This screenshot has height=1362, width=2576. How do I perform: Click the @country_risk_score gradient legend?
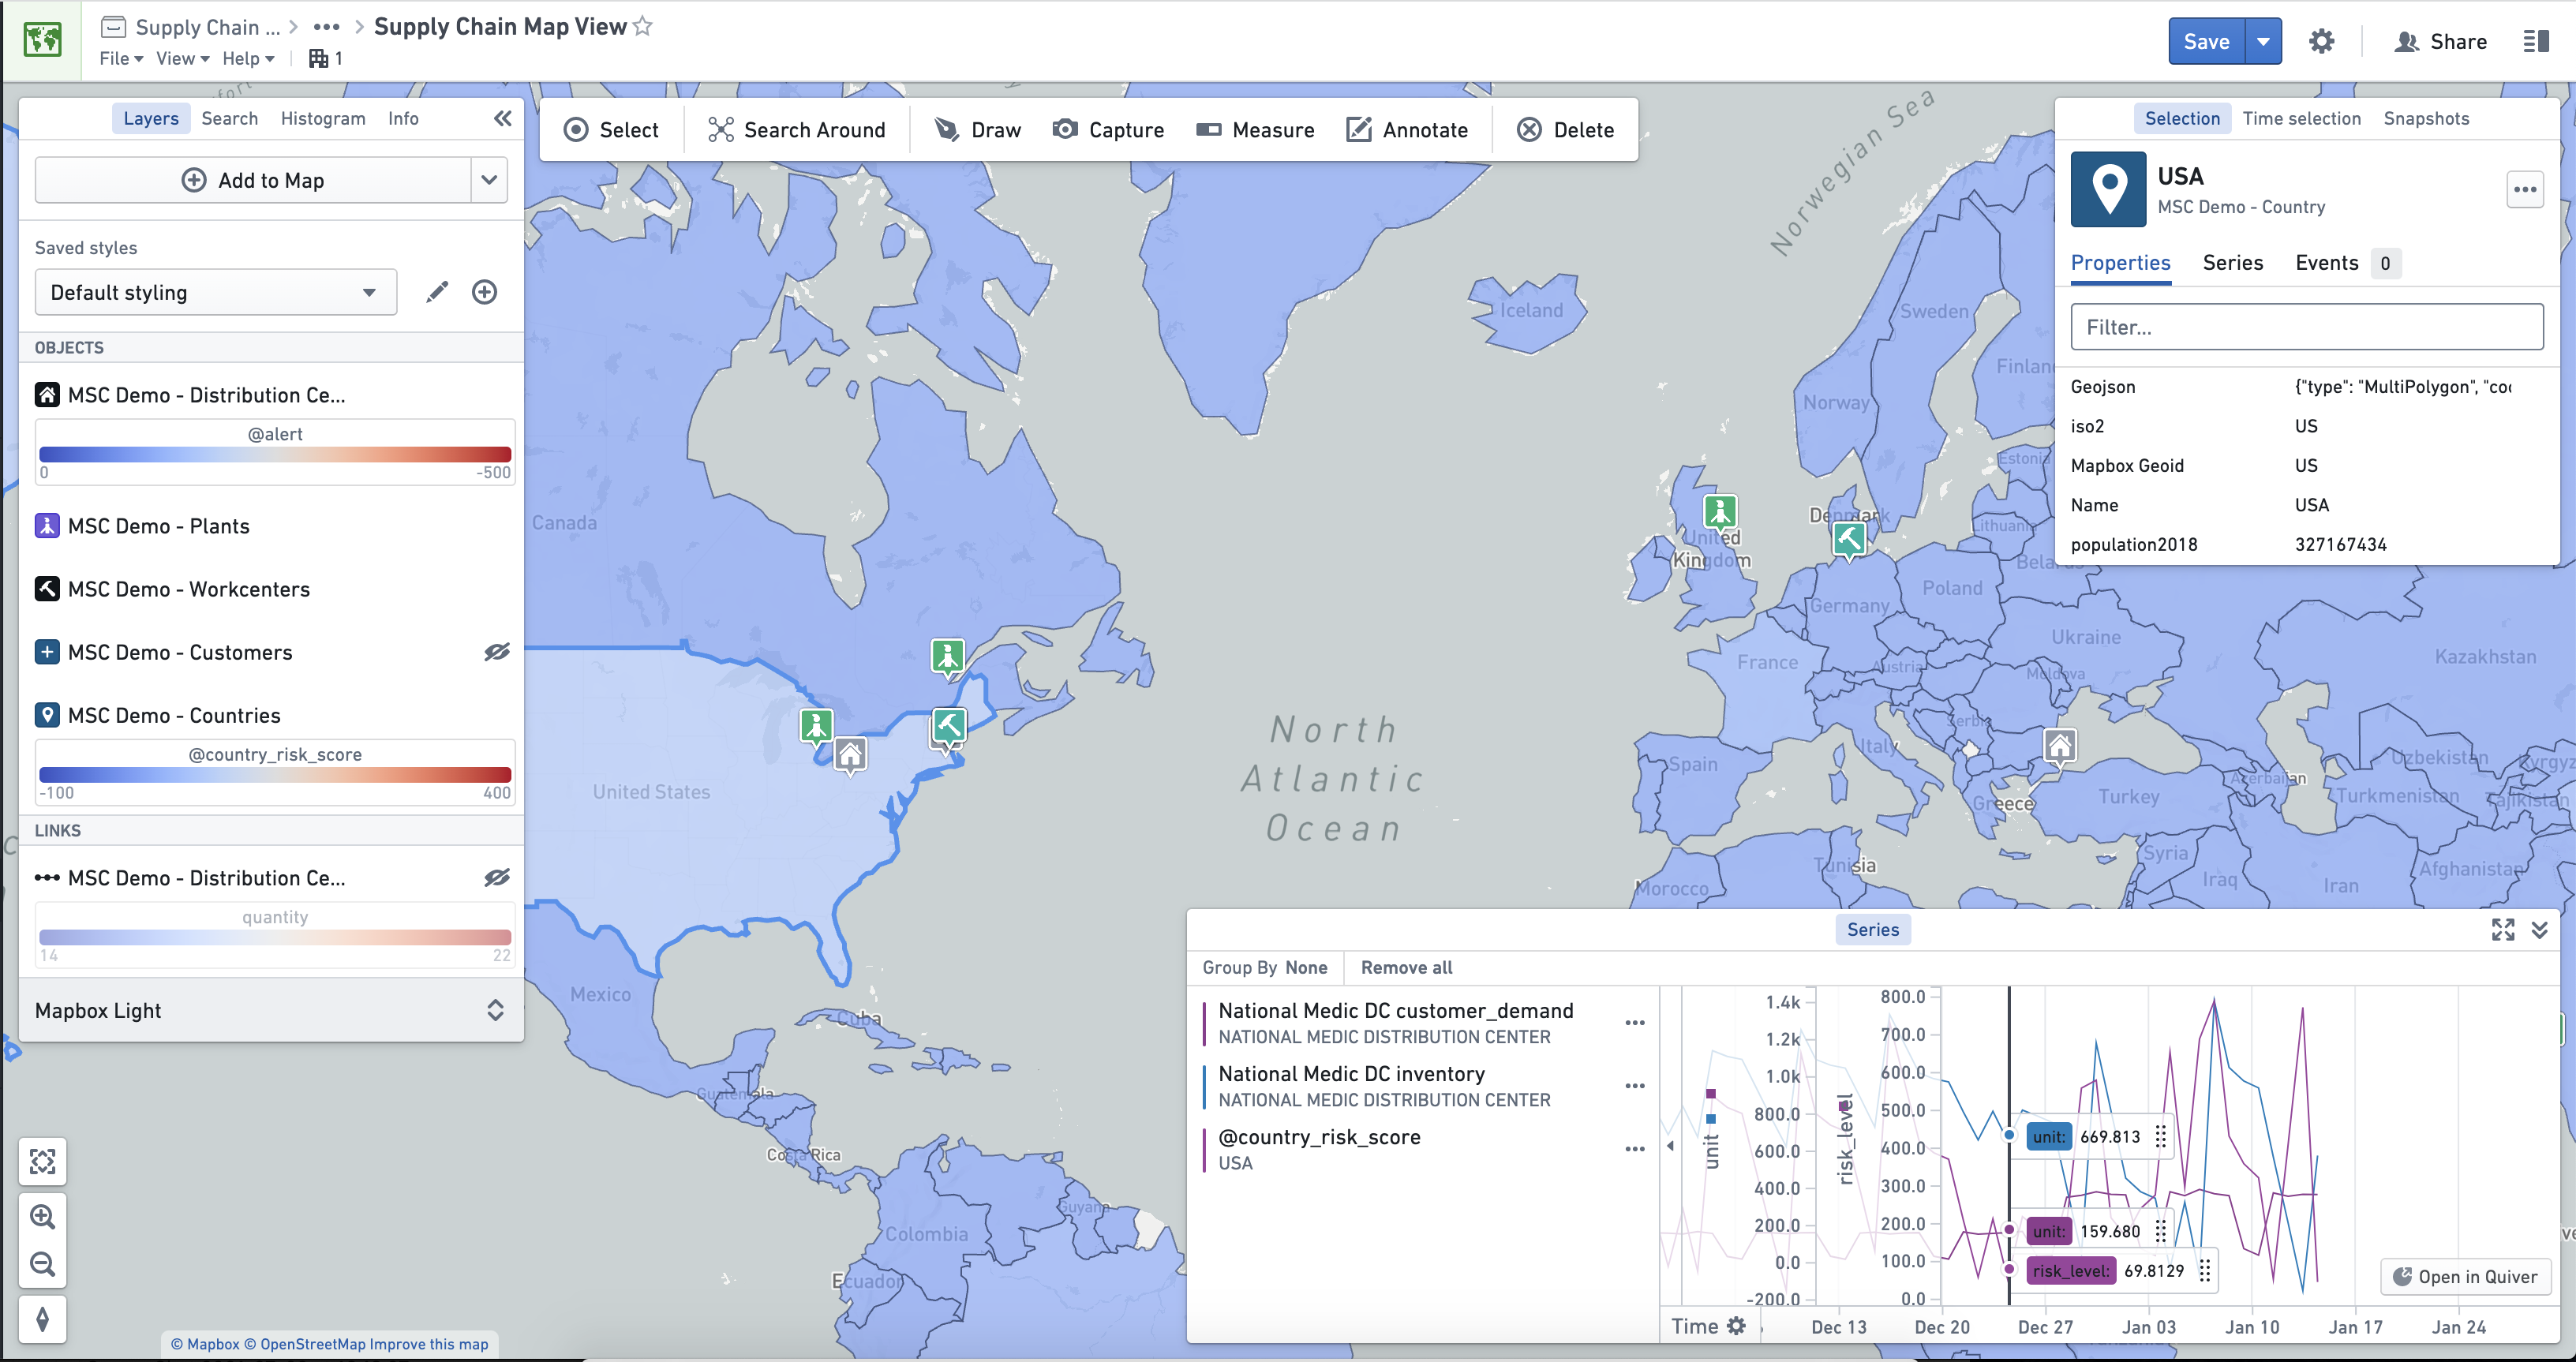[x=275, y=773]
